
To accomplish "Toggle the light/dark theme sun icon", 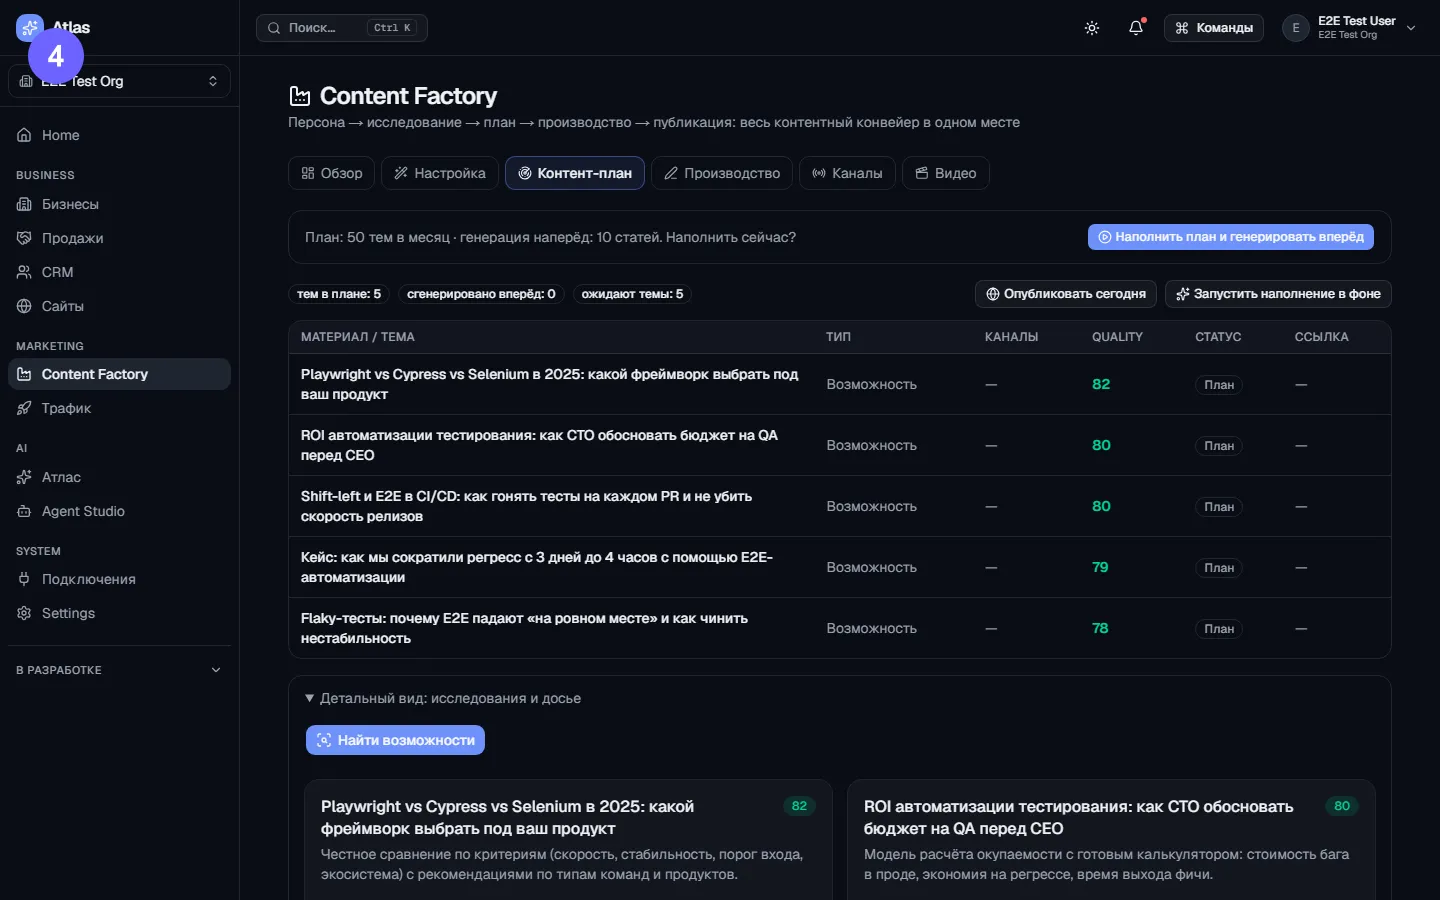I will pyautogui.click(x=1092, y=28).
